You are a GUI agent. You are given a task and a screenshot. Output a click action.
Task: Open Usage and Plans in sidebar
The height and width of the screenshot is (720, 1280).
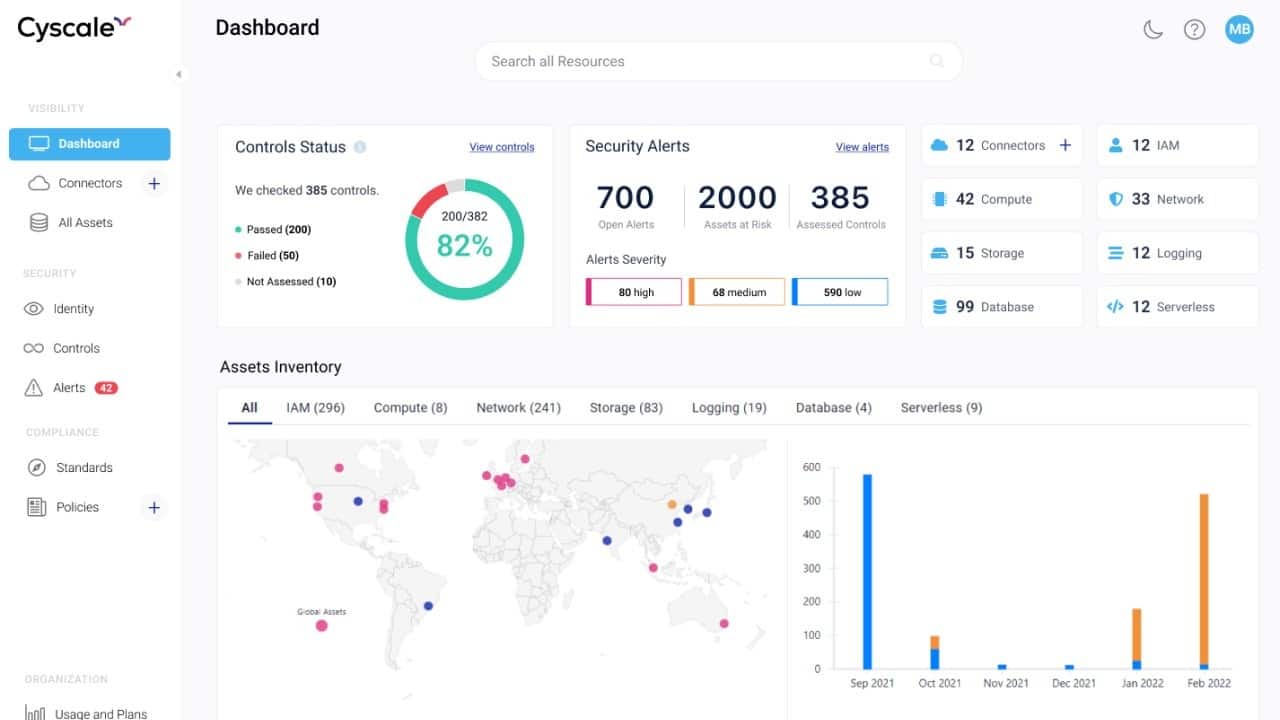[x=100, y=713]
